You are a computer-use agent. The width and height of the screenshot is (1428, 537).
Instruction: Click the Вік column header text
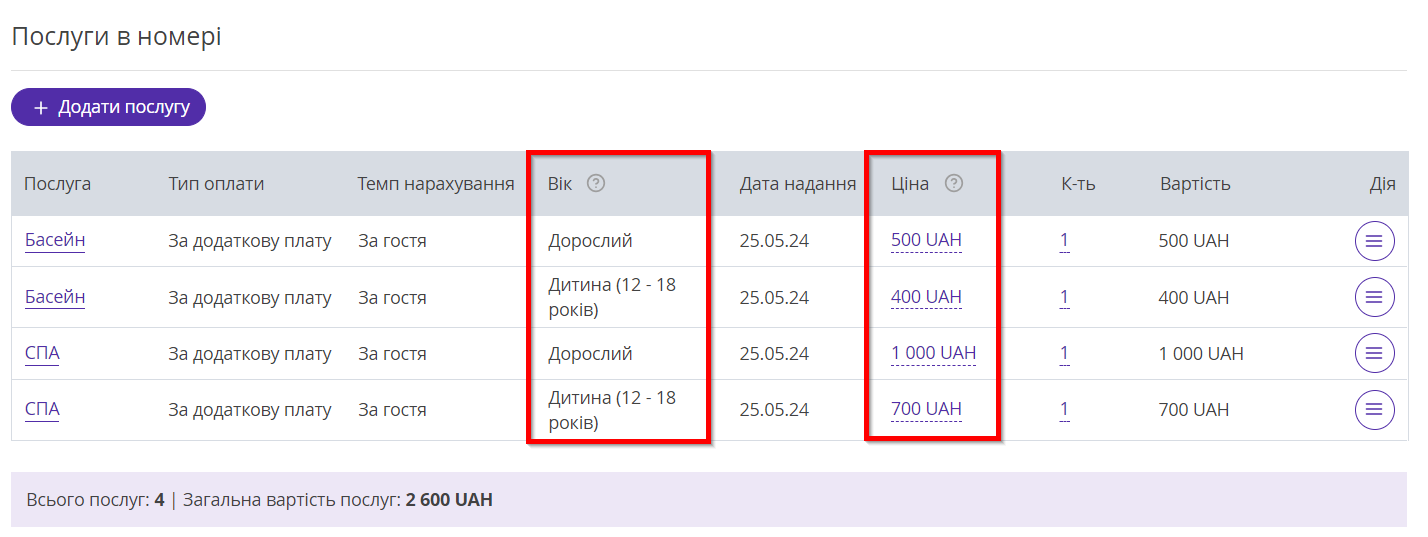560,184
